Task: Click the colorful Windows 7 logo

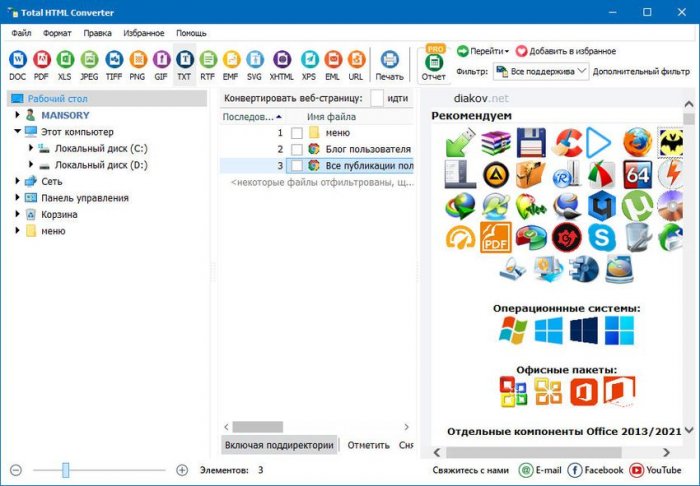Action: [x=512, y=331]
